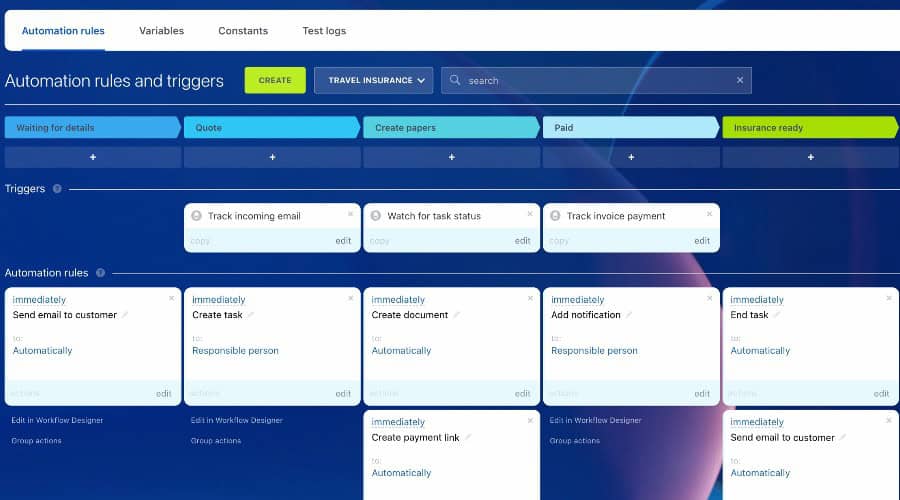Copy the Track incoming email trigger
900x500 pixels.
coord(200,241)
